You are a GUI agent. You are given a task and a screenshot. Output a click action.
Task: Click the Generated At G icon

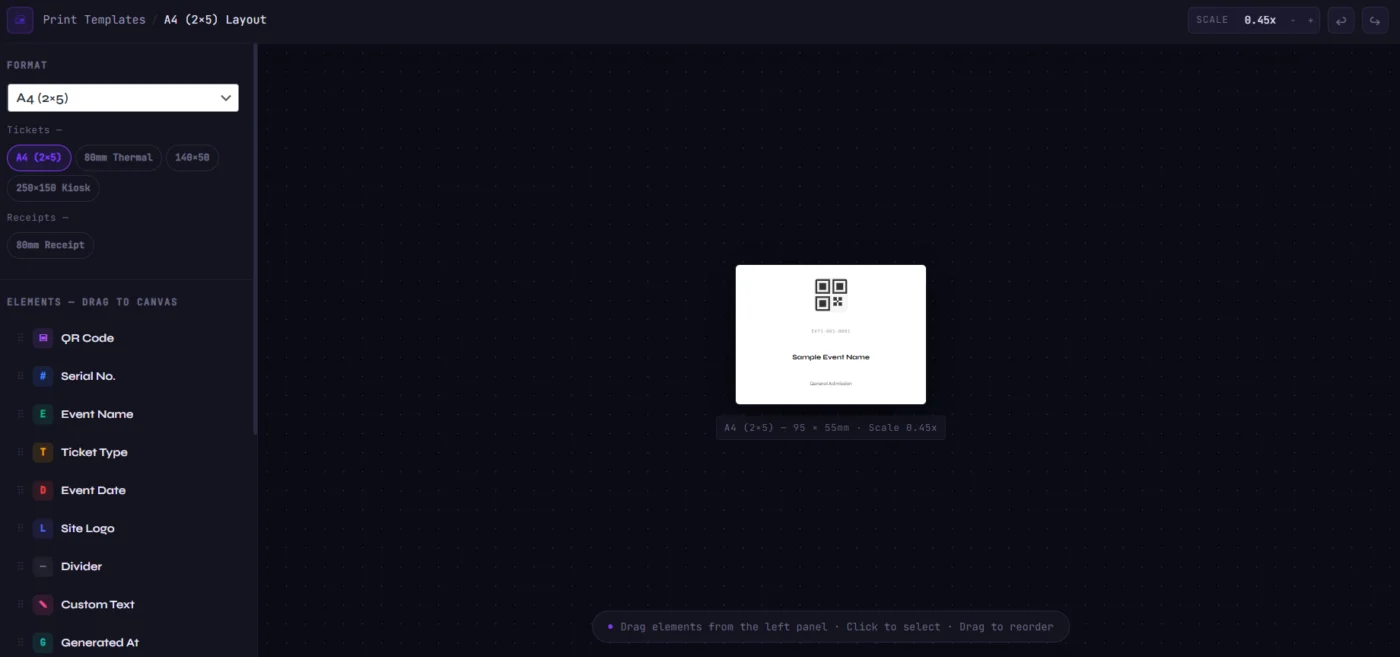(43, 642)
